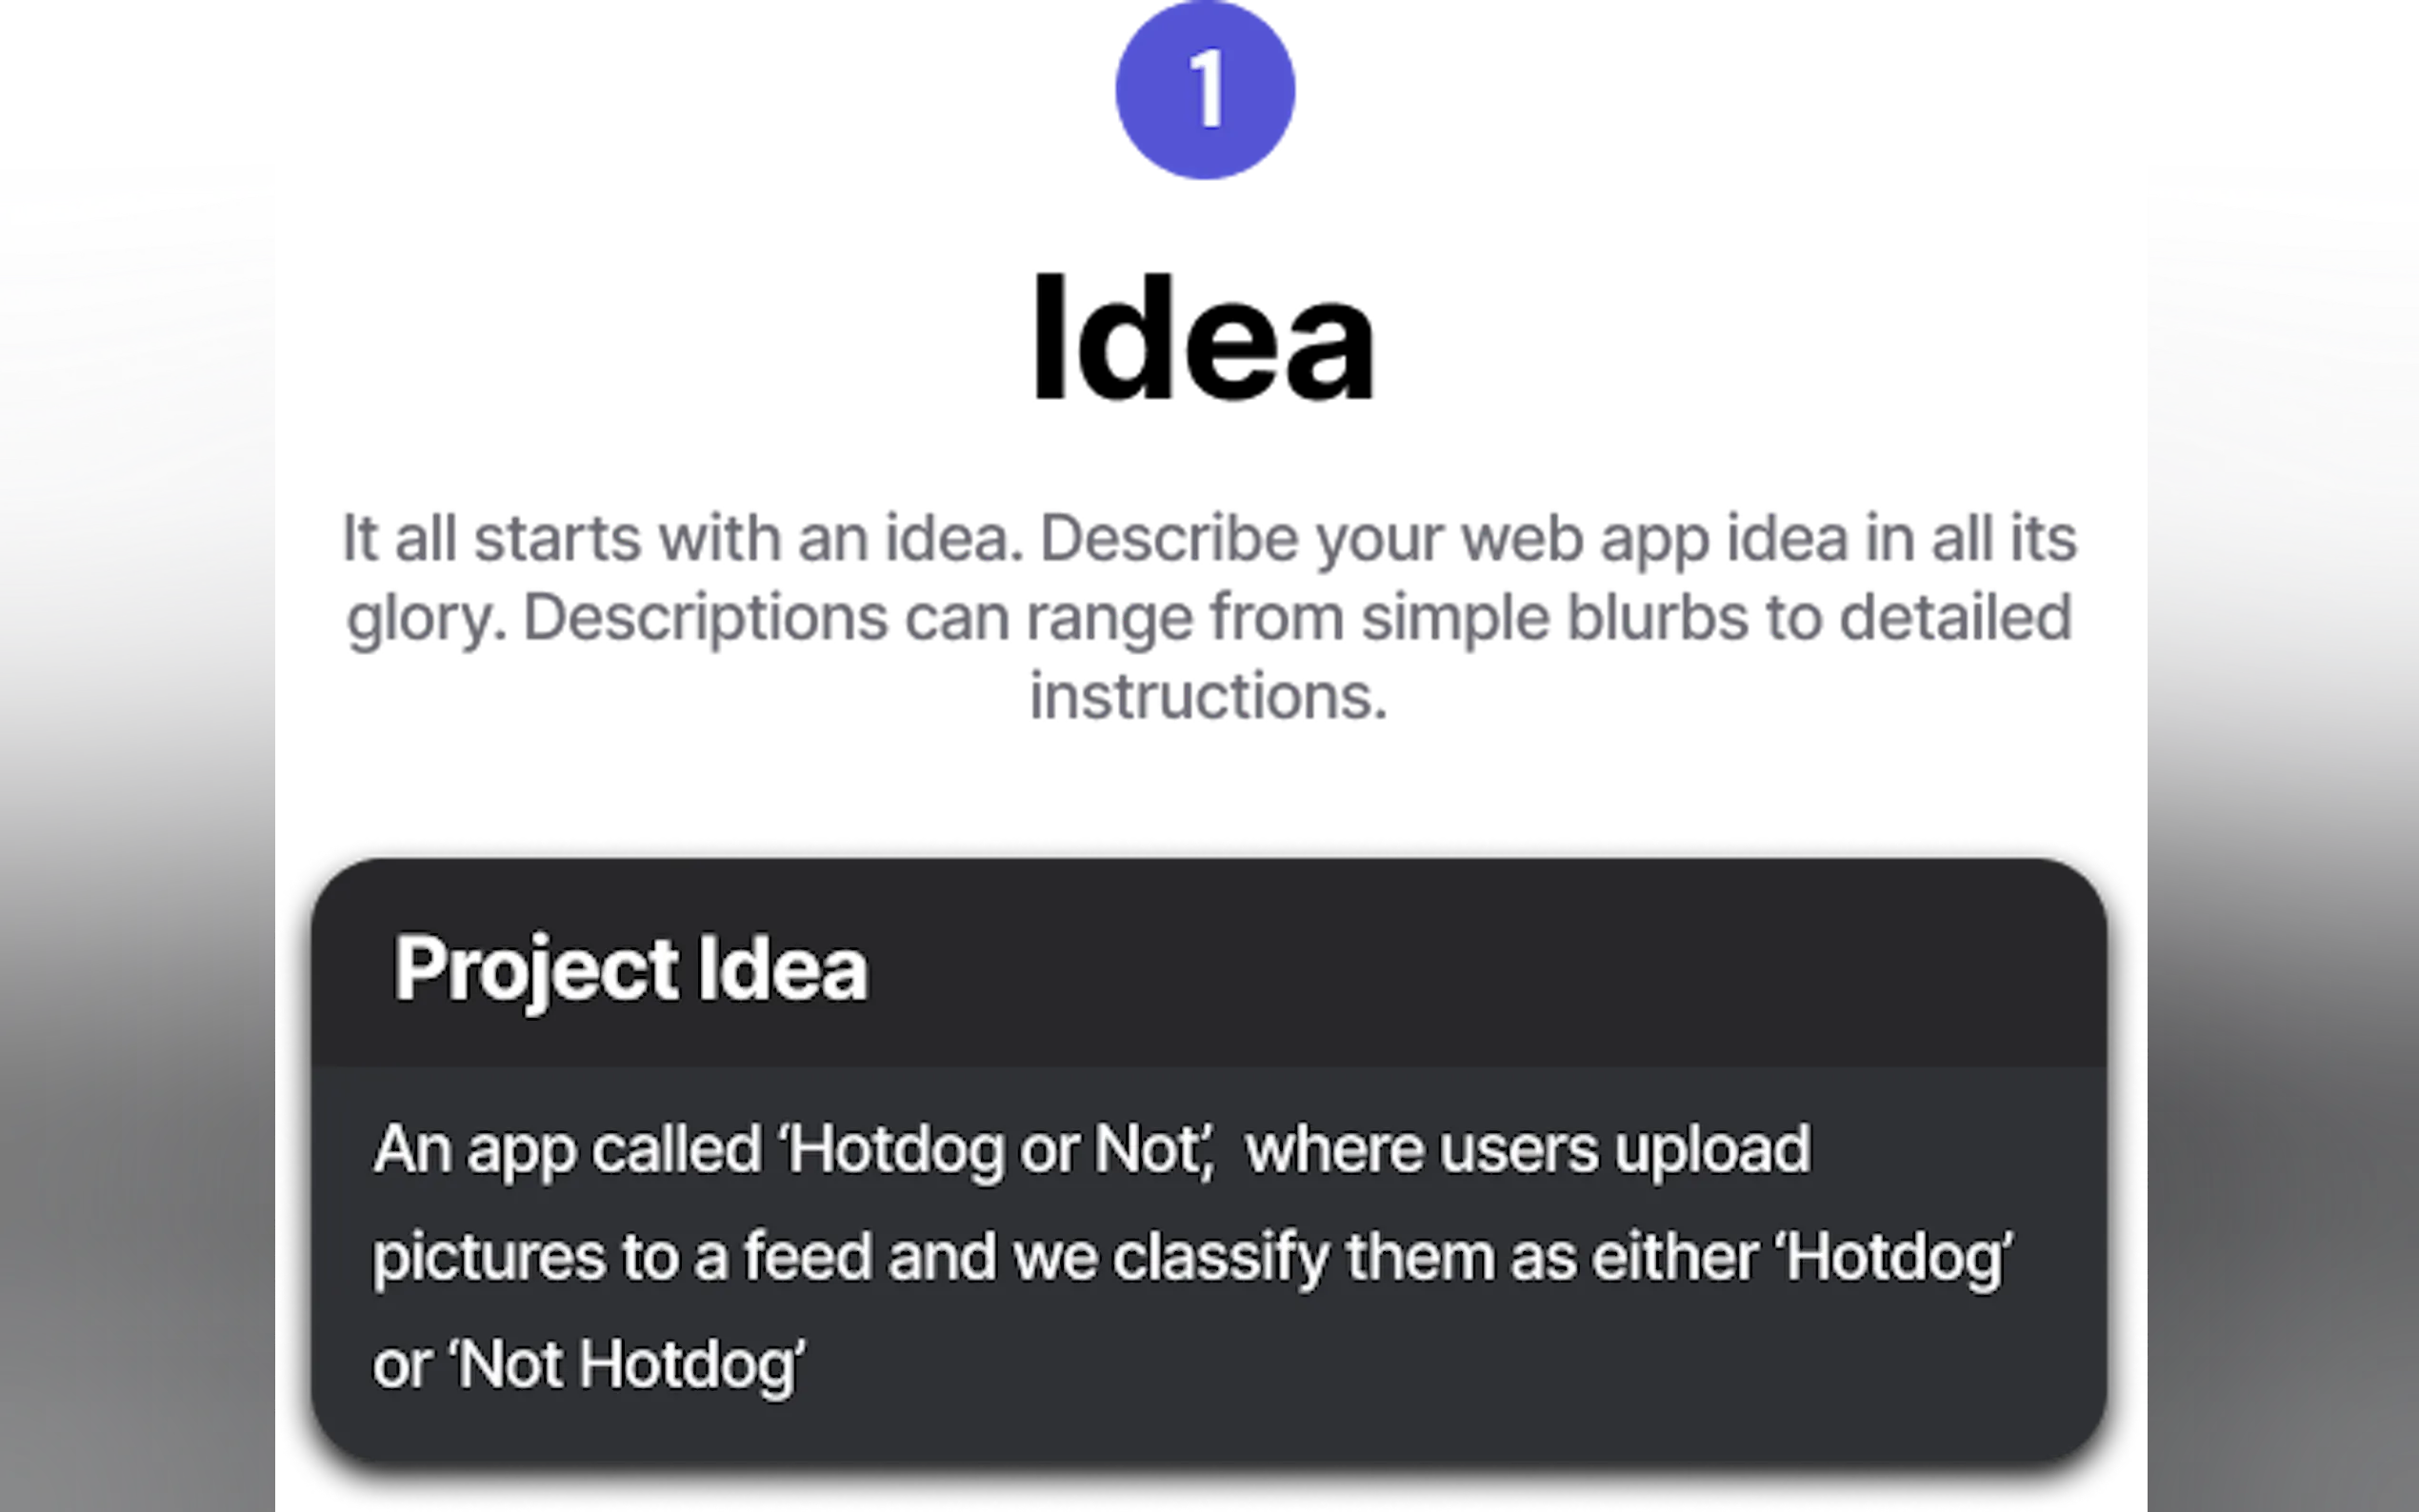The image size is (2419, 1512).
Task: Click the right wavy striped background panel
Action: click(x=2280, y=700)
